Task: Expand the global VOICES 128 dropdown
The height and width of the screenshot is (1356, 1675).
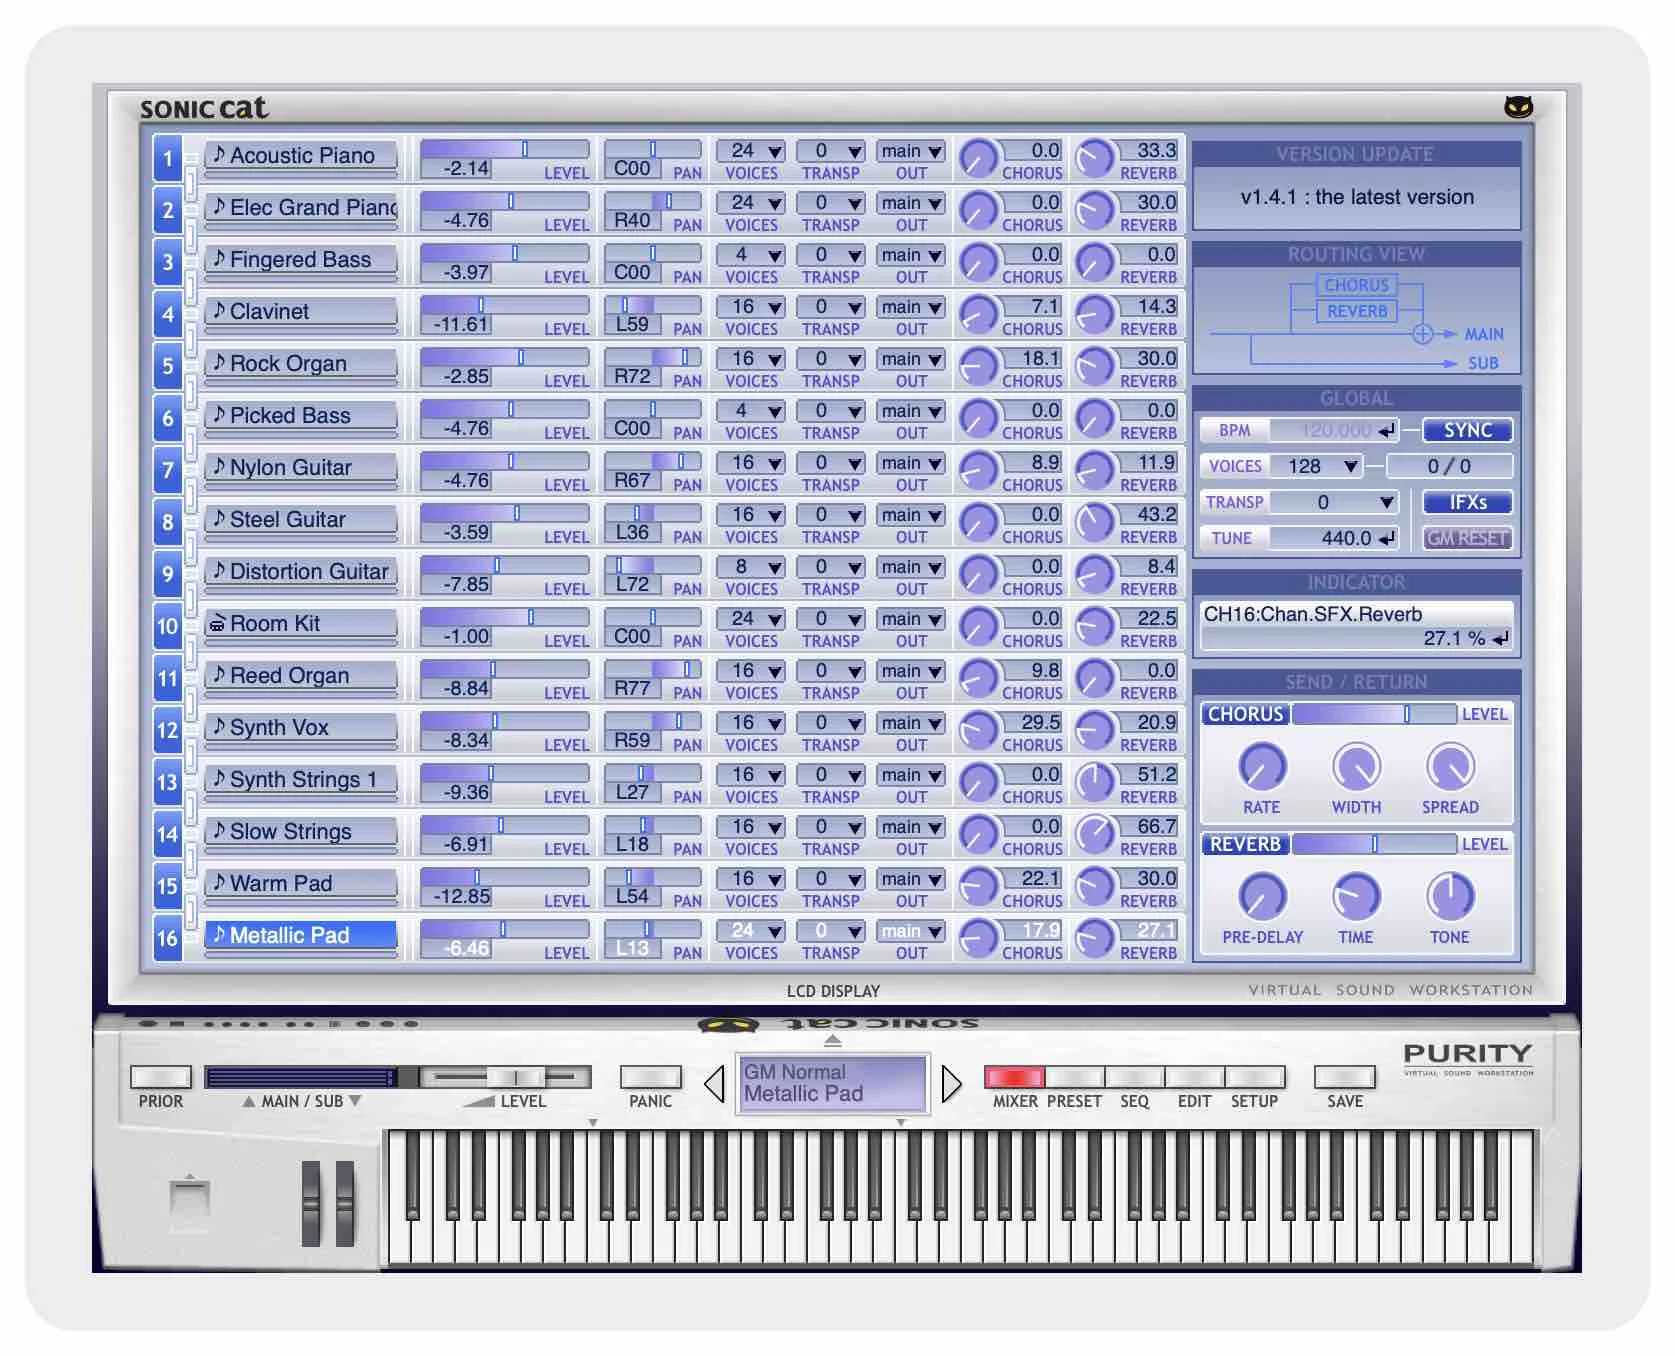Action: (x=1351, y=466)
